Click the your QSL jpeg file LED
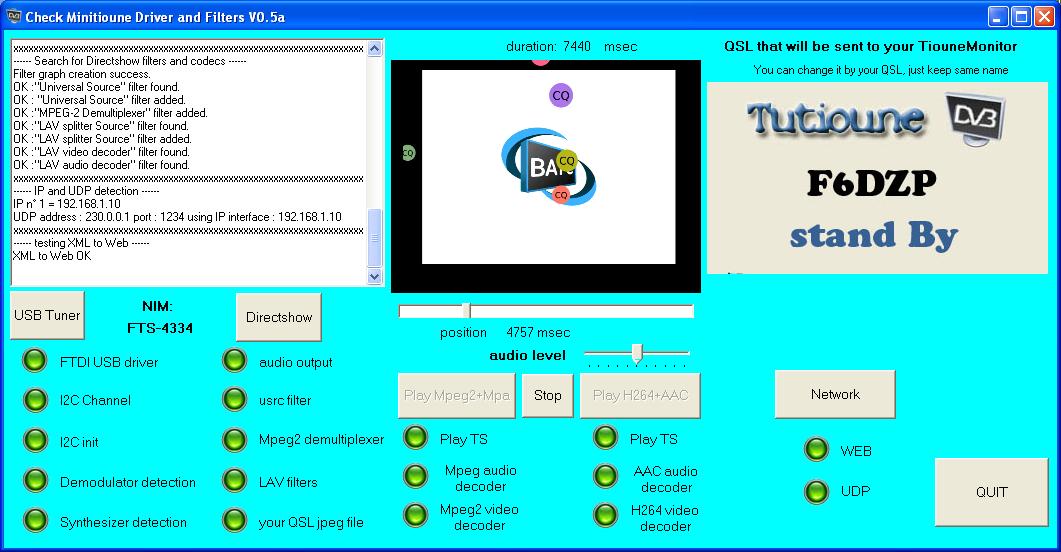 [235, 520]
